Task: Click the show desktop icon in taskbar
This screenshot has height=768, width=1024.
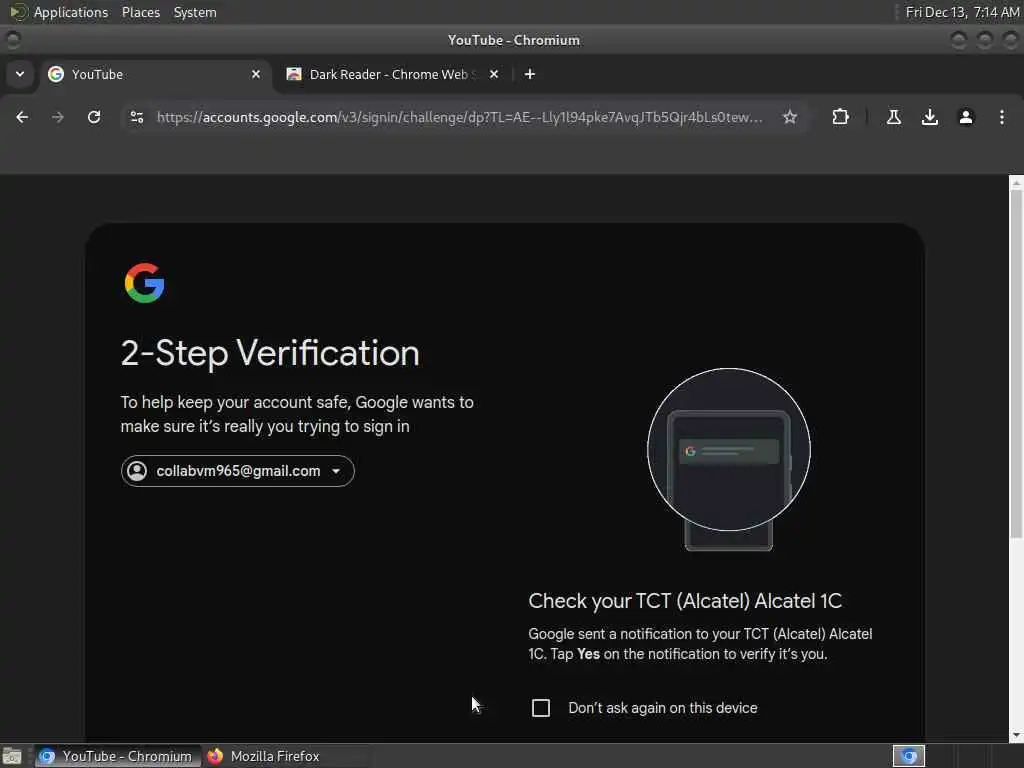Action: [x=12, y=756]
